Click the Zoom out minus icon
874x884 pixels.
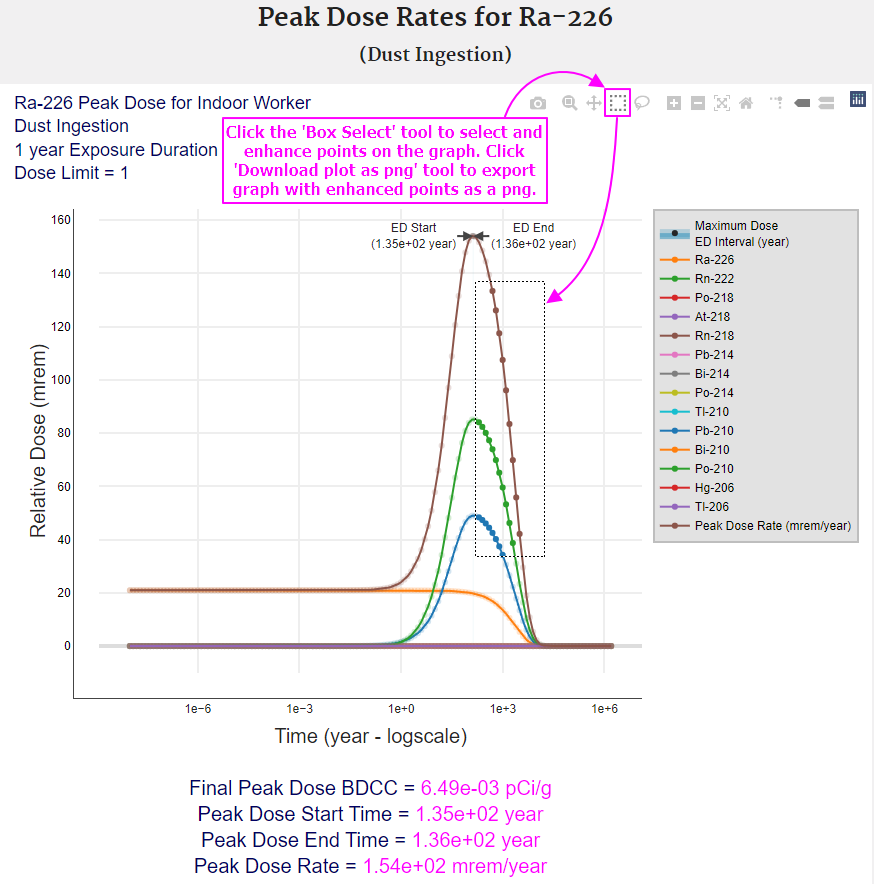pos(698,103)
